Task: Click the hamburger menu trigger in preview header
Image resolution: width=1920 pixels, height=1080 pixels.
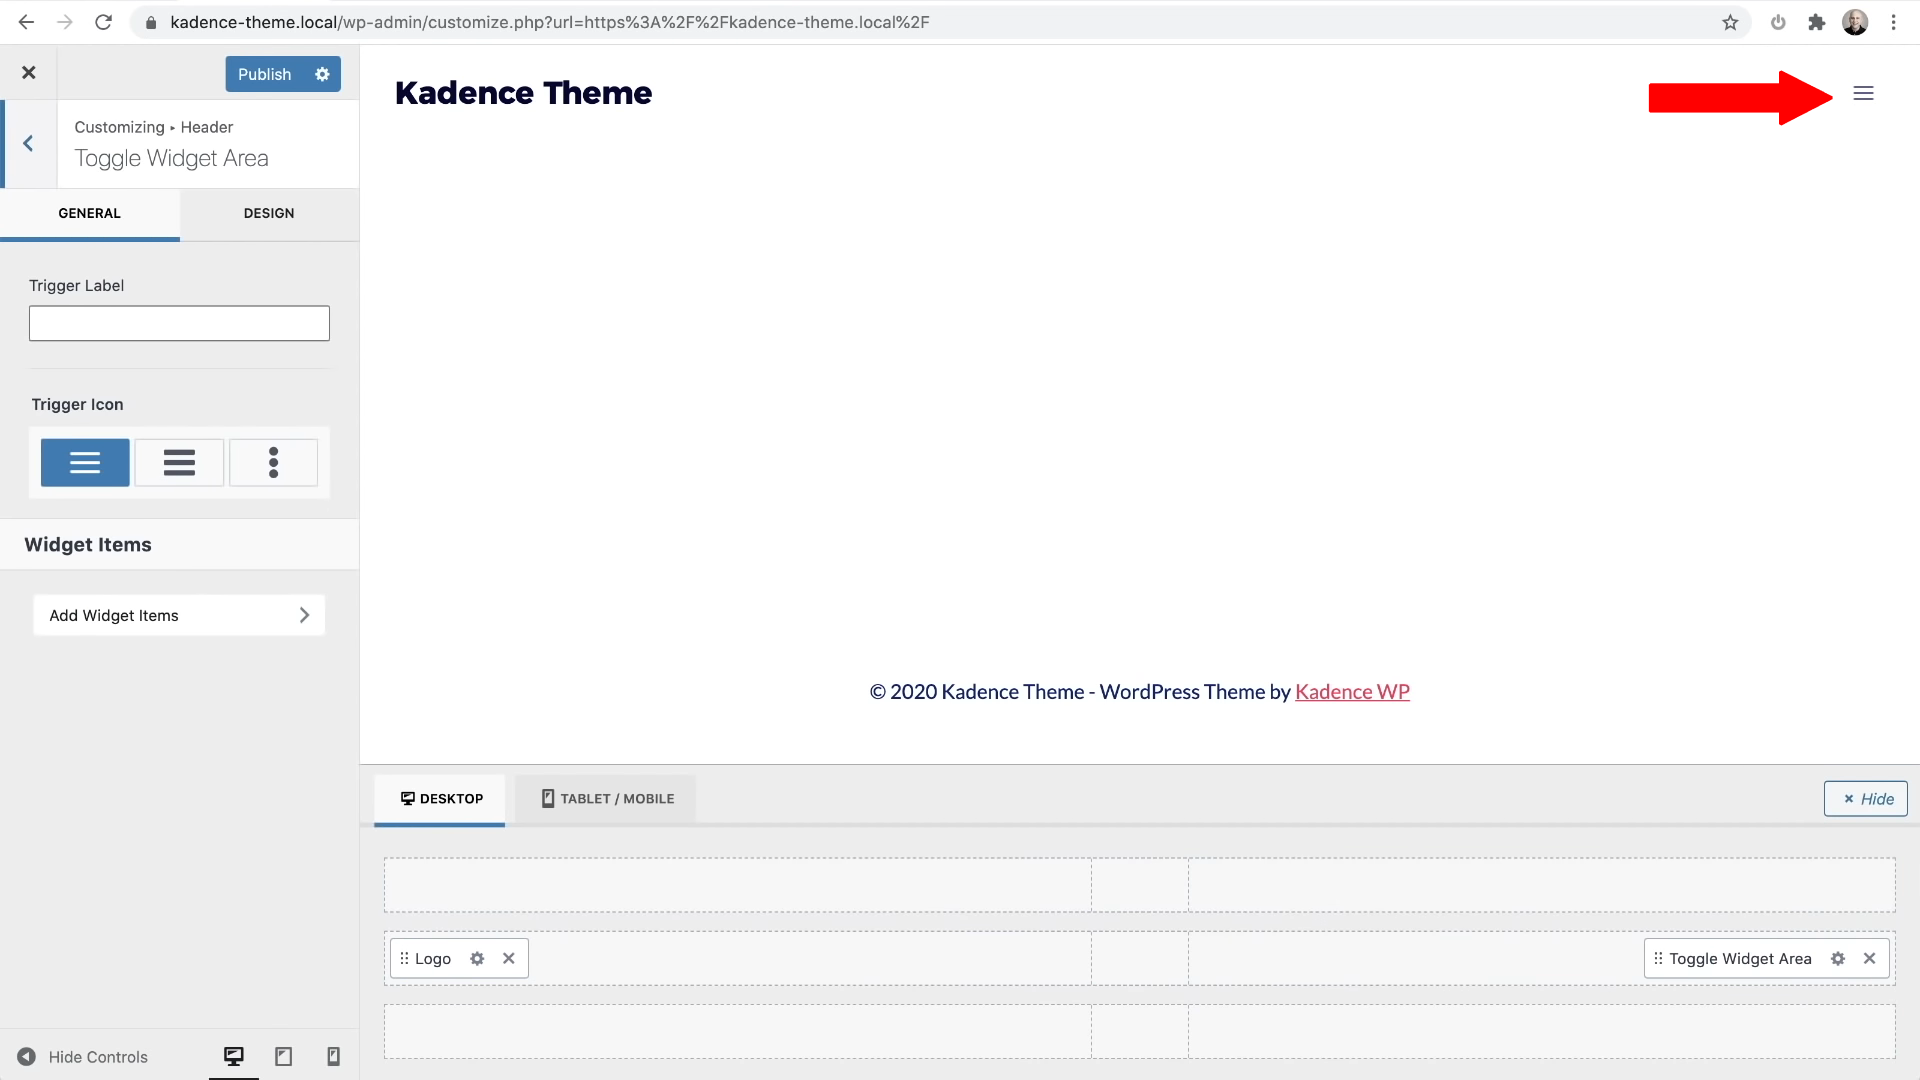Action: [1863, 93]
